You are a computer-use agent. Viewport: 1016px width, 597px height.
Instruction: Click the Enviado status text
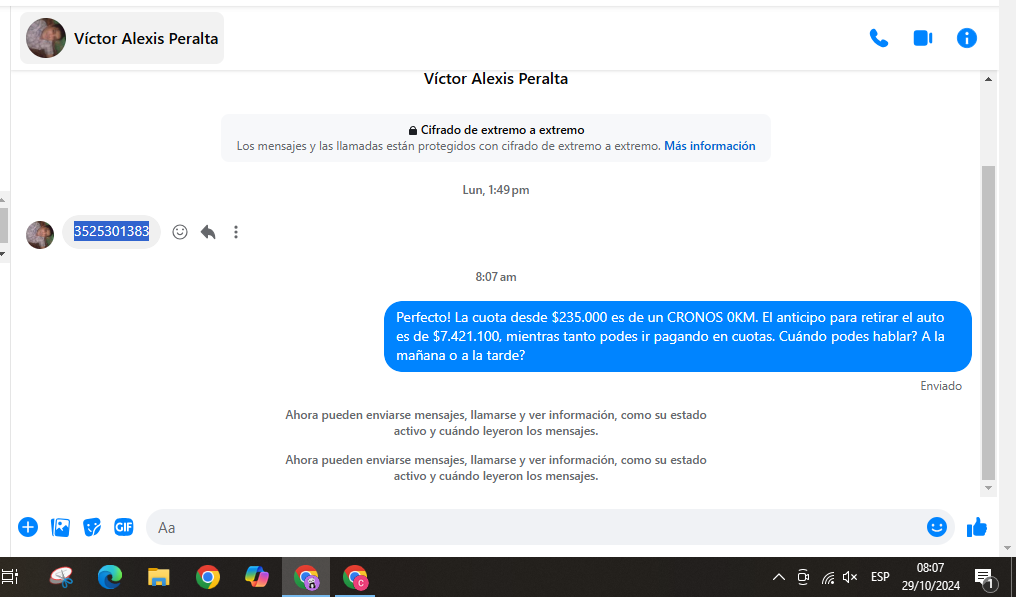click(x=941, y=386)
